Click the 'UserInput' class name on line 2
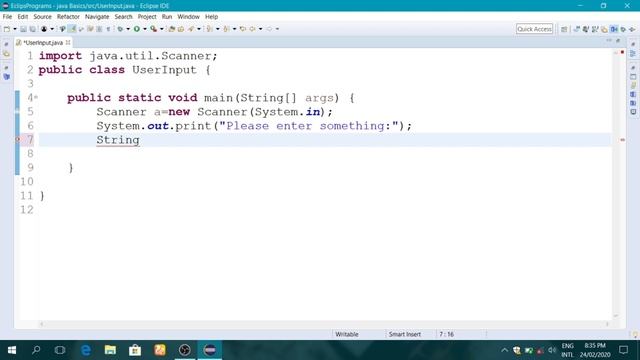The image size is (640, 360). (164, 70)
